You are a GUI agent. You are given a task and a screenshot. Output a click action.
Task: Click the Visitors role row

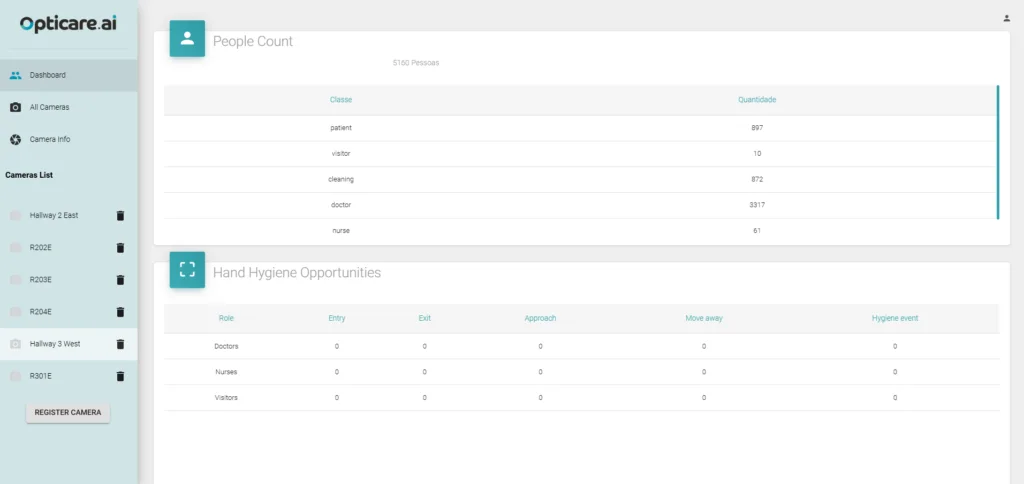coord(581,397)
